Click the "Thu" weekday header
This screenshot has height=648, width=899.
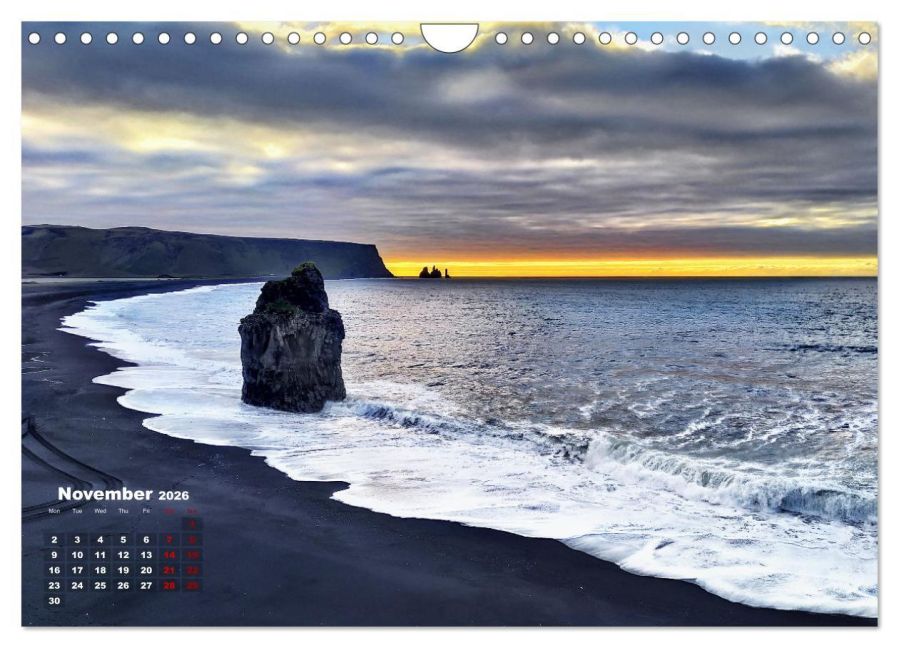(123, 511)
